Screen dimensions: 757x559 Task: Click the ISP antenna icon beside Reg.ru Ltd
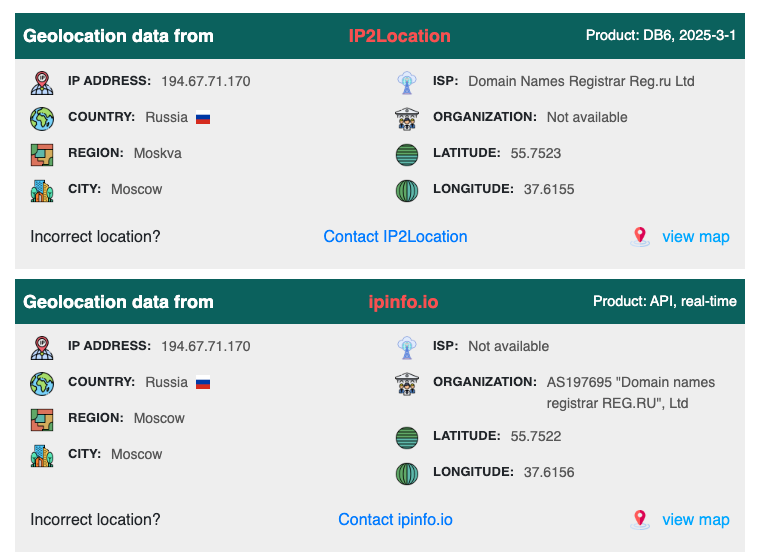pyautogui.click(x=407, y=83)
